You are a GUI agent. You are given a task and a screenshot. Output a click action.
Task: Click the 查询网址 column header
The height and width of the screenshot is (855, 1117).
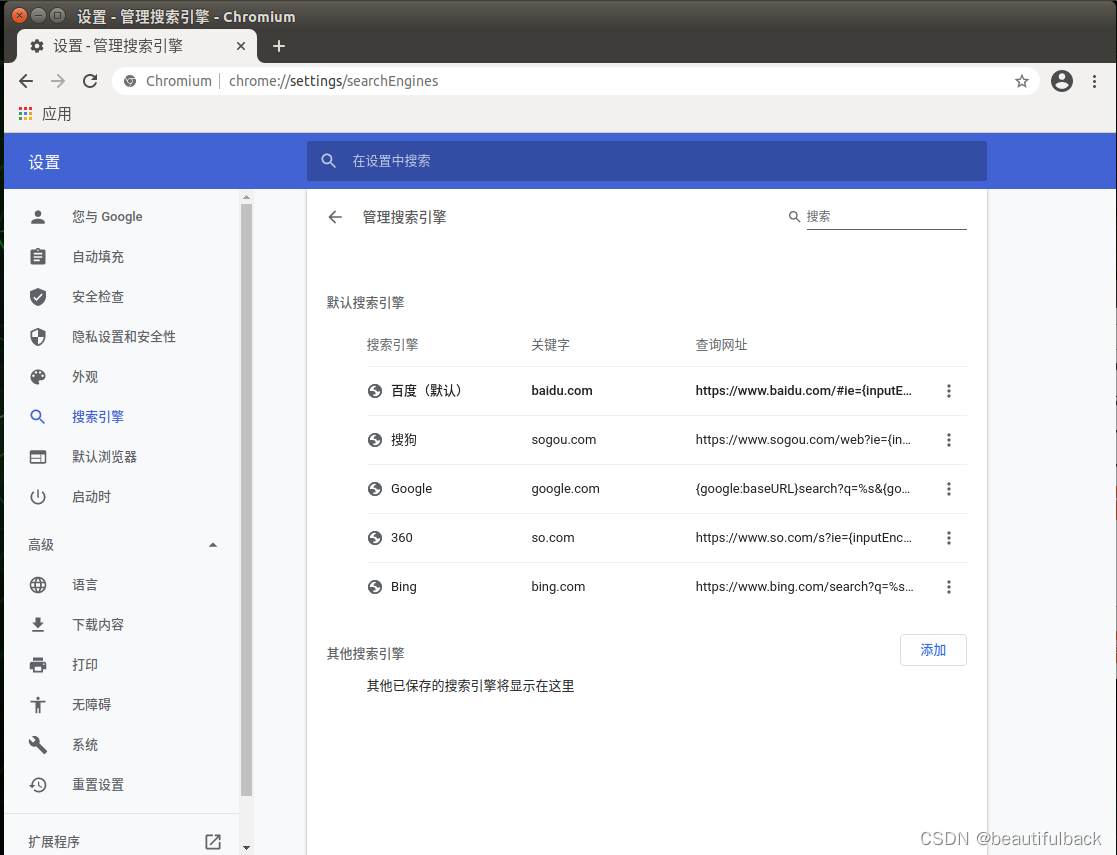(x=721, y=346)
